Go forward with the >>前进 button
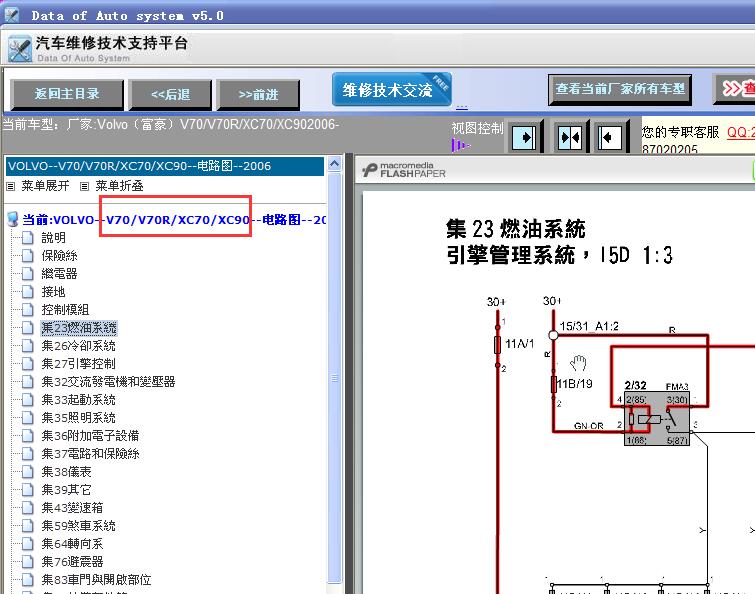This screenshot has width=755, height=594. click(259, 94)
